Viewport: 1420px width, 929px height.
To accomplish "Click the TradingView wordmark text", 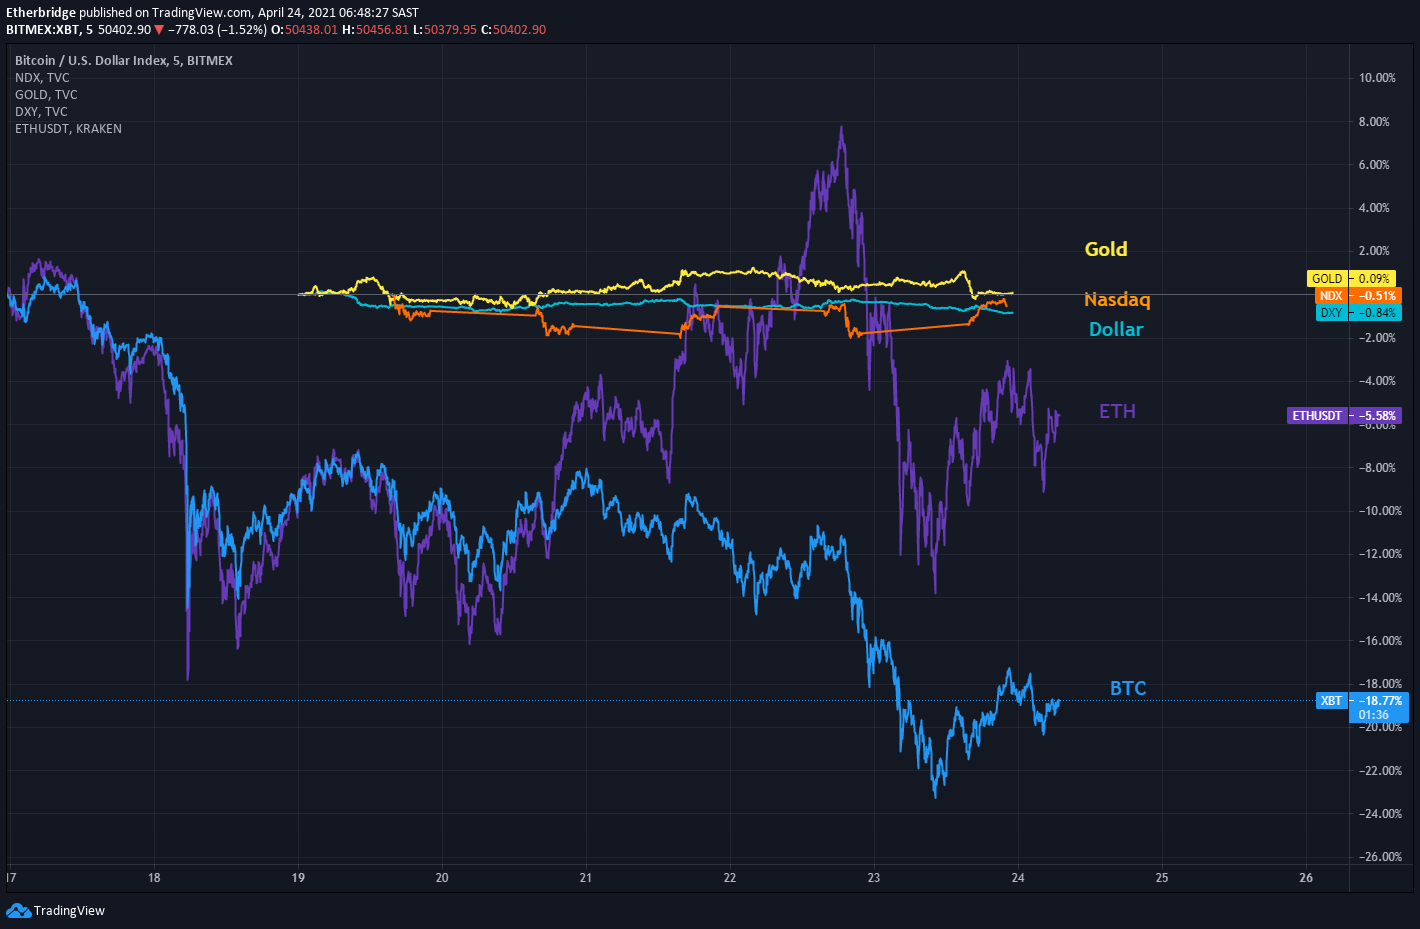I will click(69, 910).
